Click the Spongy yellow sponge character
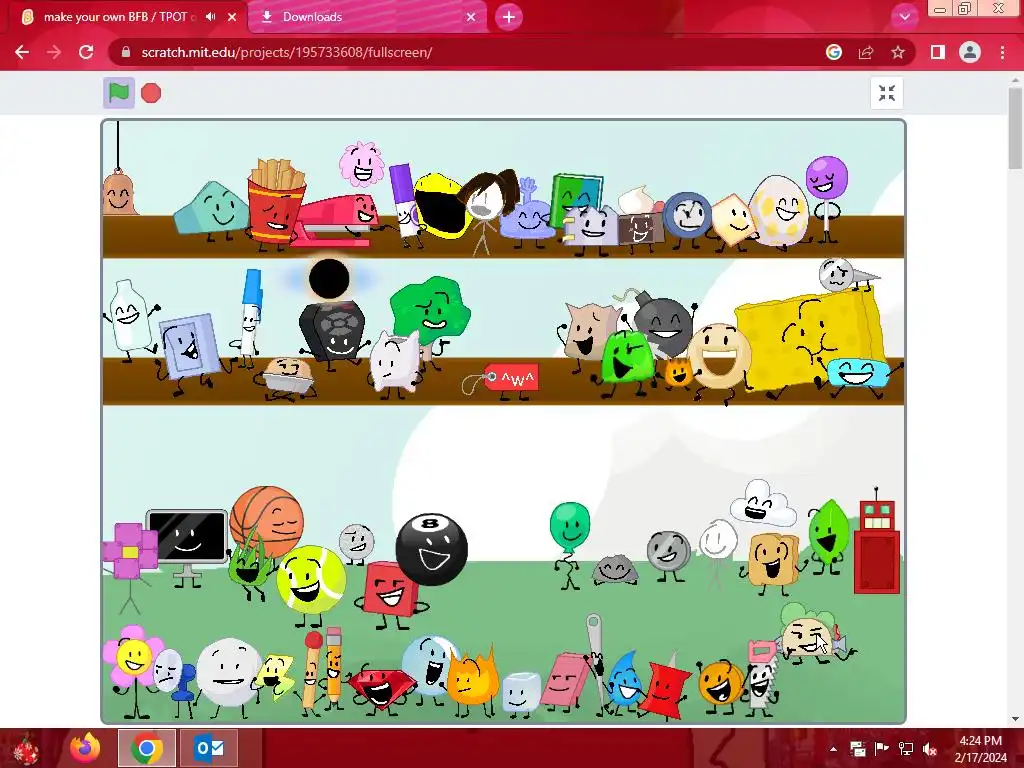Image resolution: width=1024 pixels, height=768 pixels. tap(810, 339)
